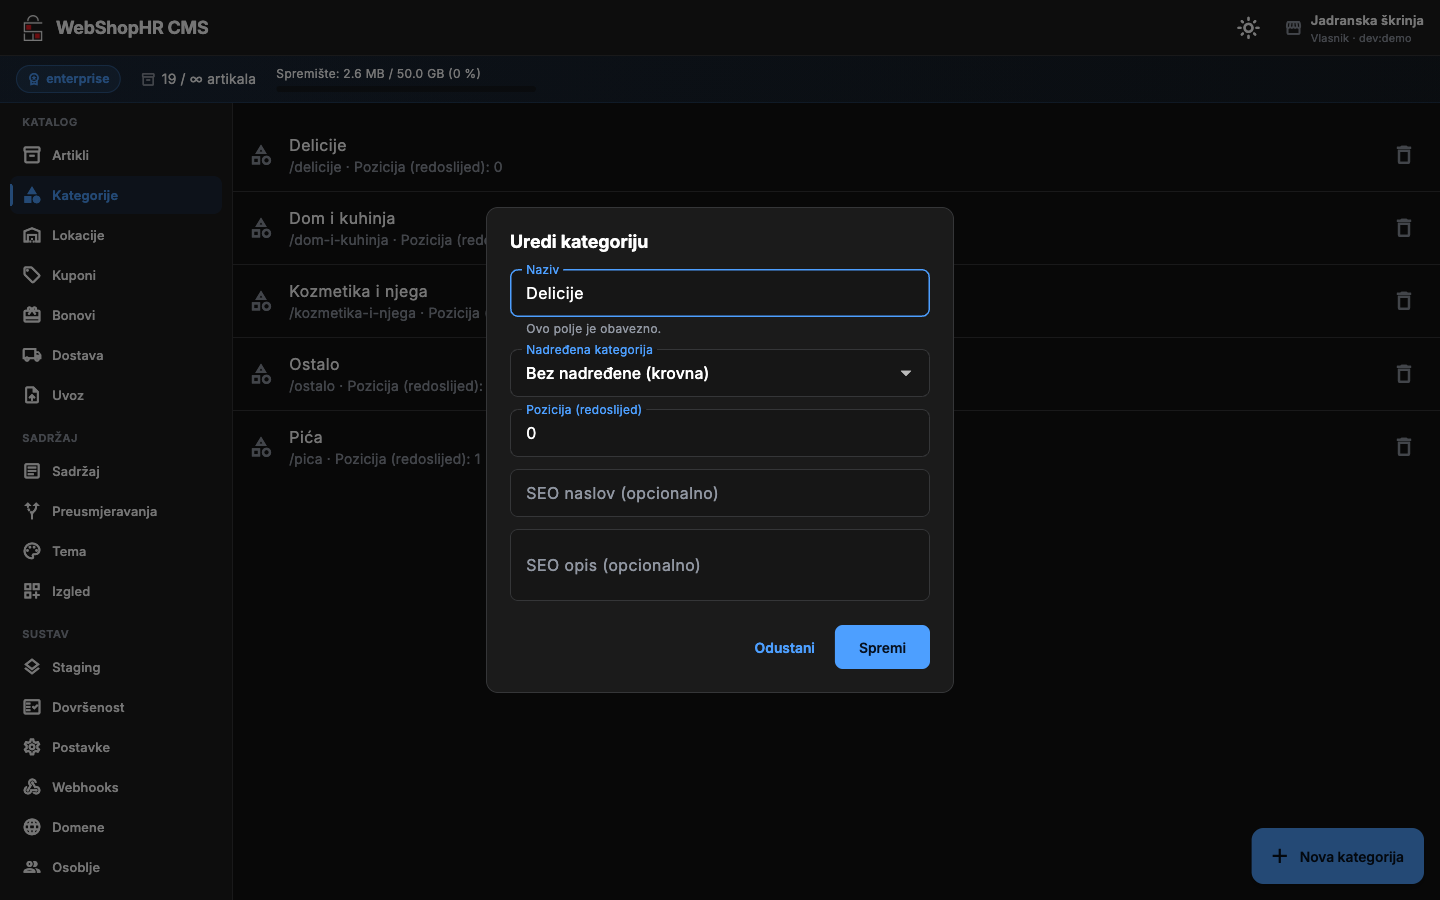Delete the Kozmetika i njega category

(1404, 301)
